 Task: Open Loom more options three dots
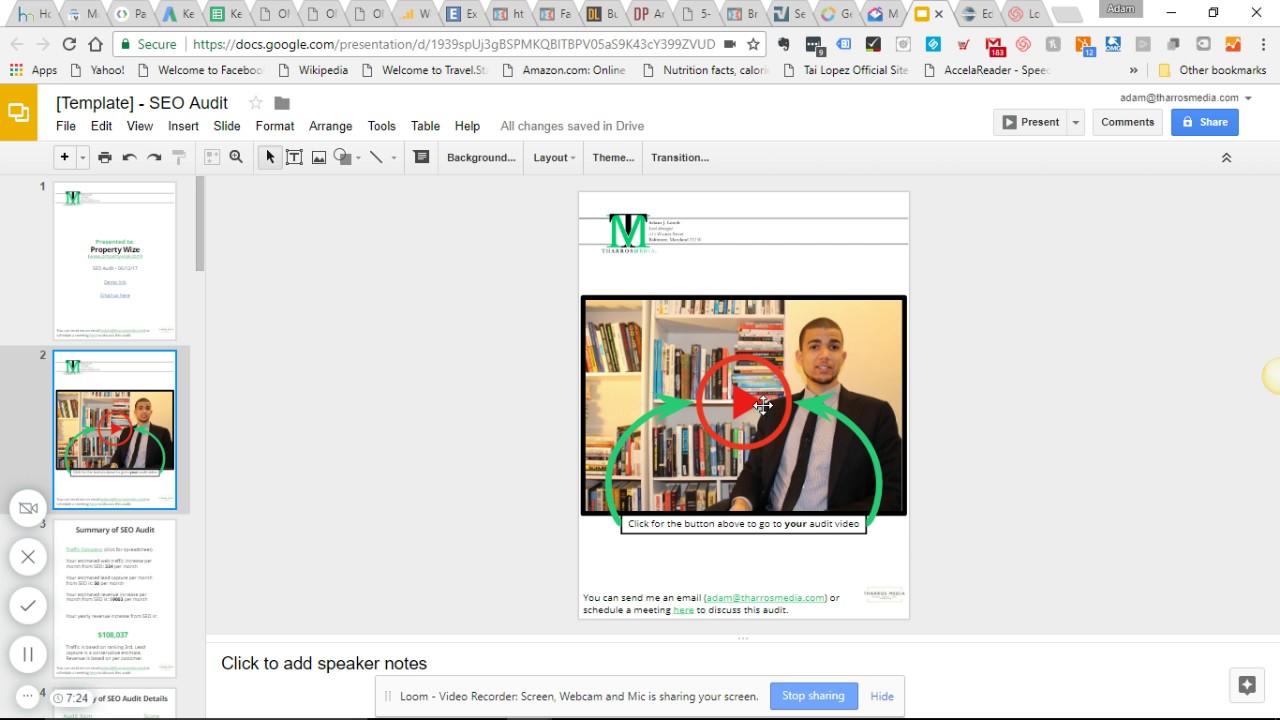pos(28,695)
